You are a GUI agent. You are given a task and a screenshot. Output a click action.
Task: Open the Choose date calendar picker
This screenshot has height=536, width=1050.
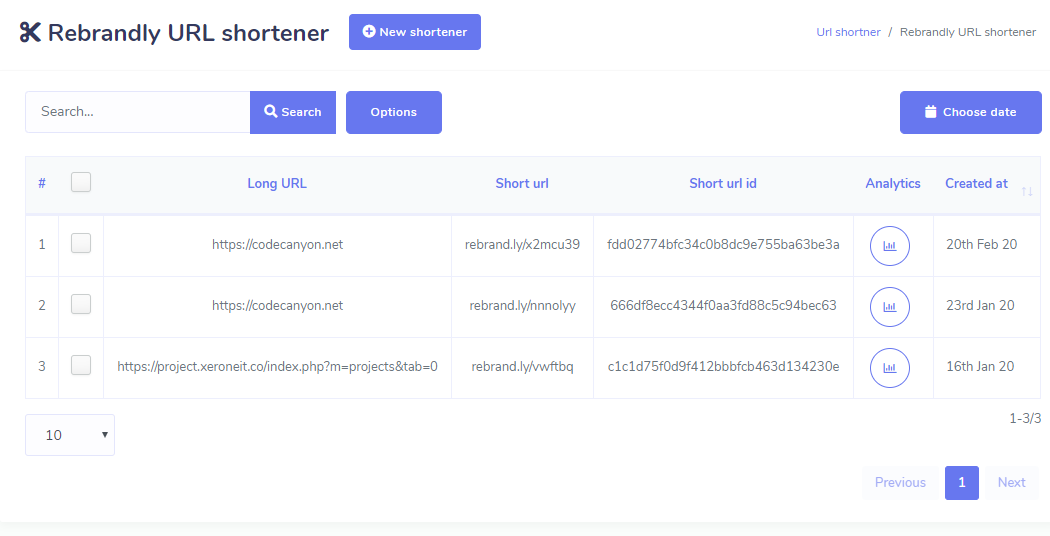pyautogui.click(x=970, y=112)
